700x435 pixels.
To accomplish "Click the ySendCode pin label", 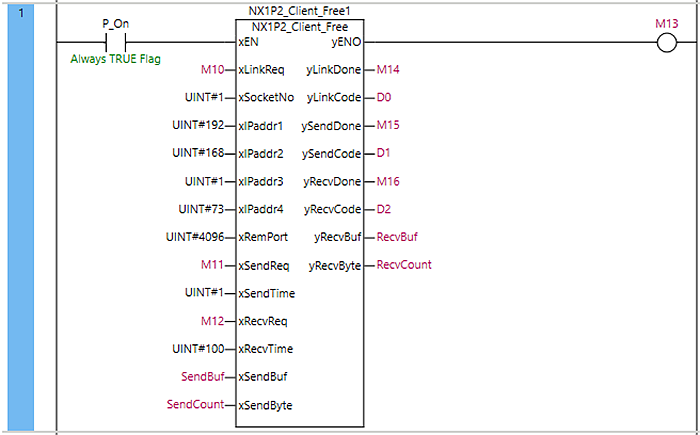I will [x=331, y=154].
